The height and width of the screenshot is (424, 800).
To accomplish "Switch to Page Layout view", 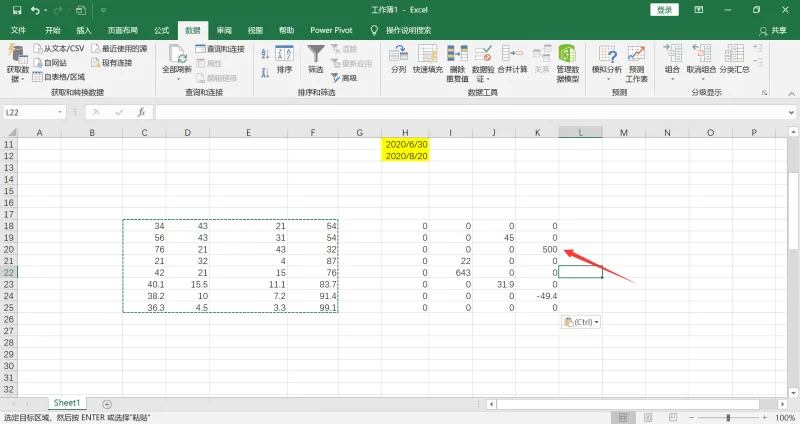I will tap(648, 418).
